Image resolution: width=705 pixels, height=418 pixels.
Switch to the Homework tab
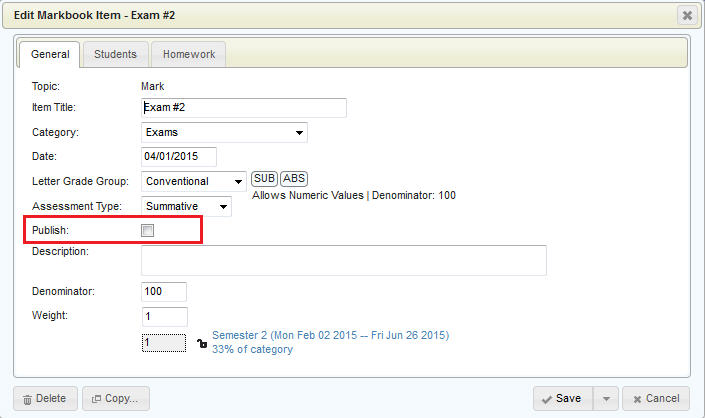(x=189, y=54)
